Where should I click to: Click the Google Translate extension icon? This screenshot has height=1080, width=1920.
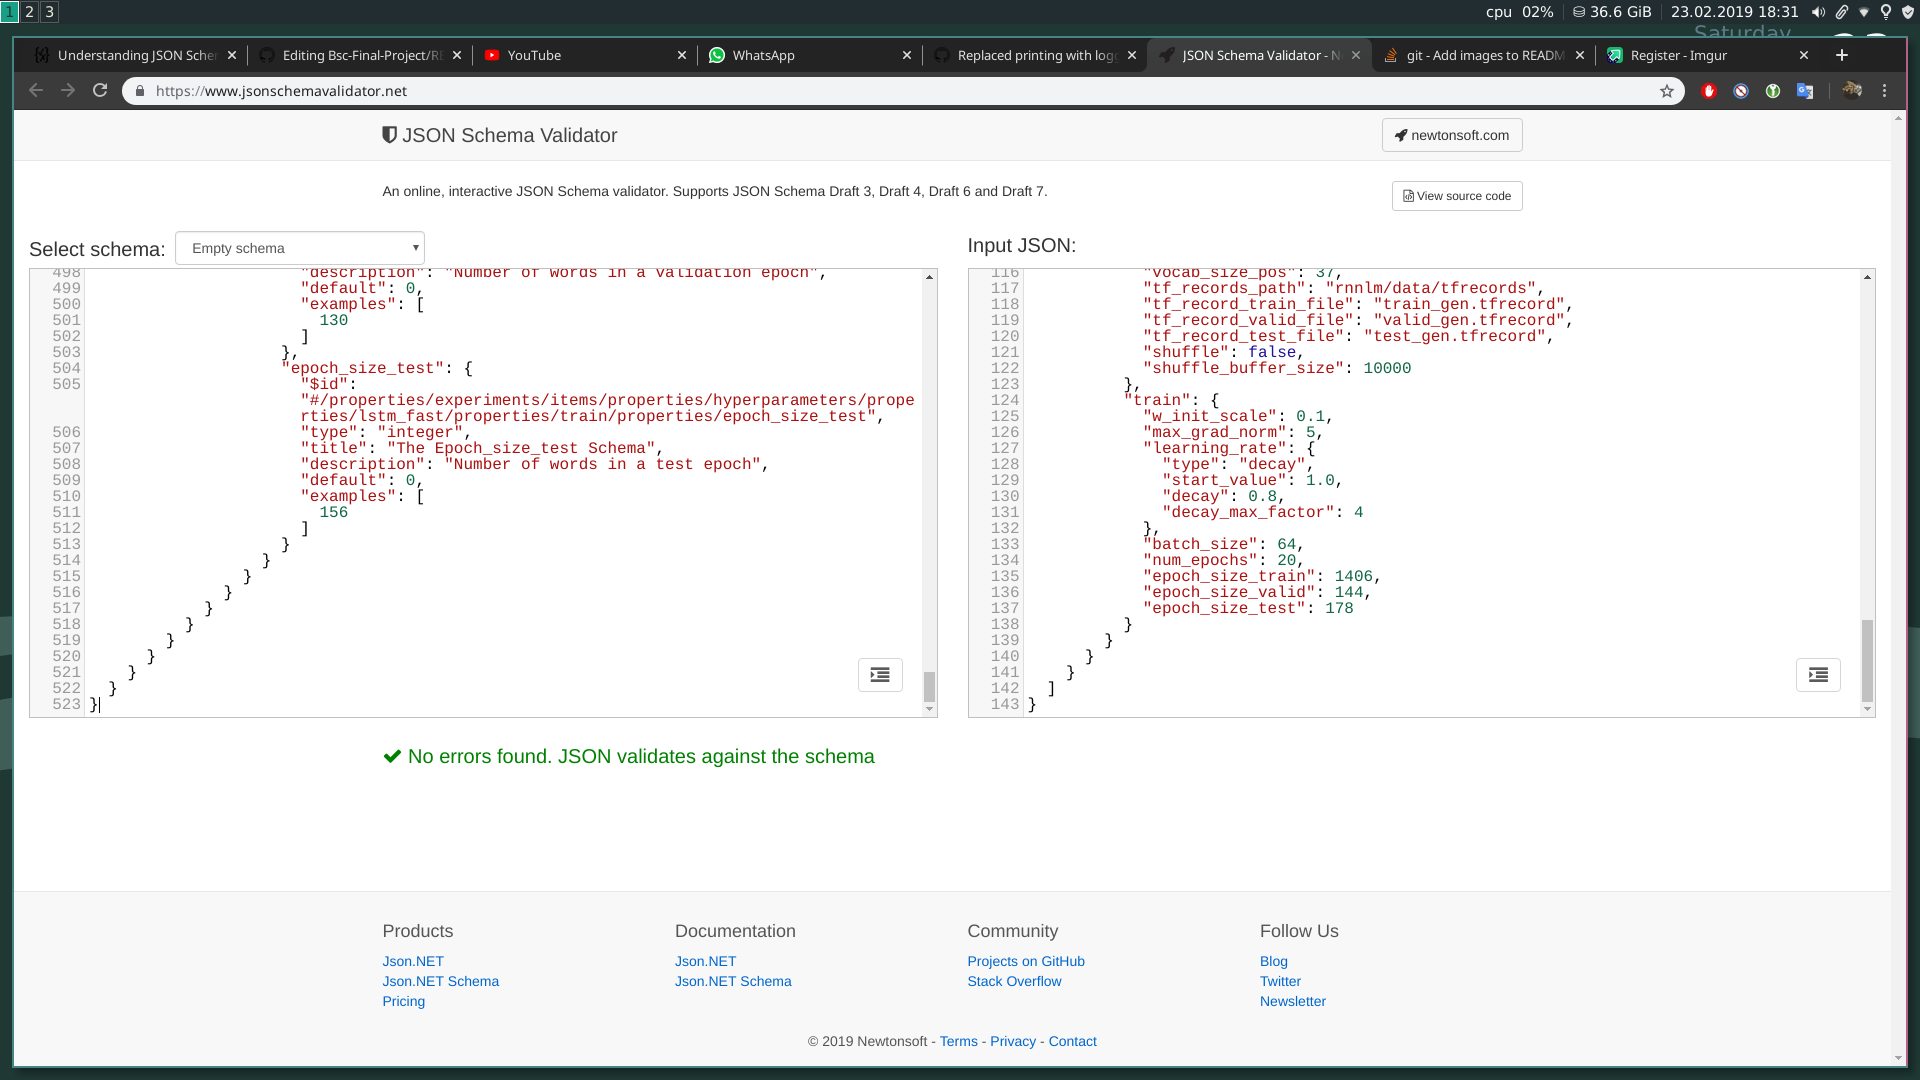1805,91
